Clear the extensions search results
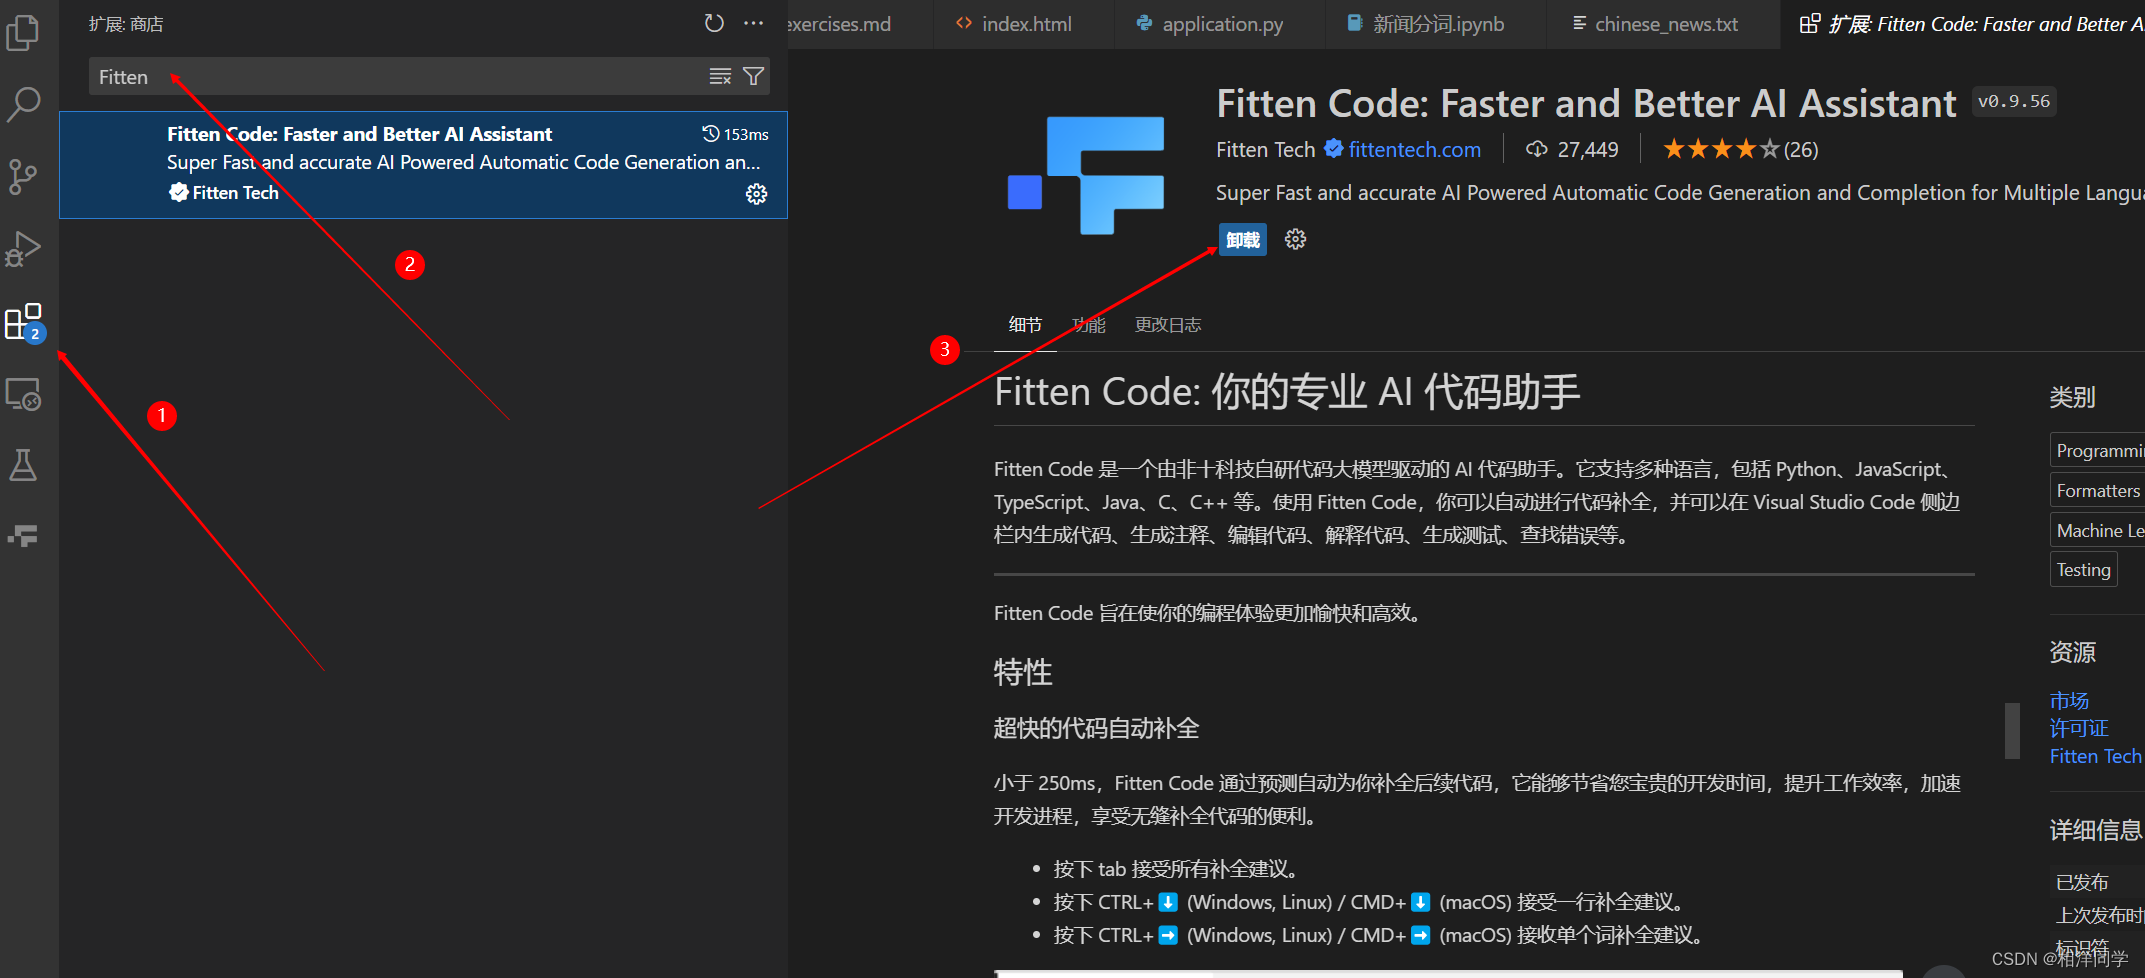Screen dimensions: 2145x978 point(720,77)
